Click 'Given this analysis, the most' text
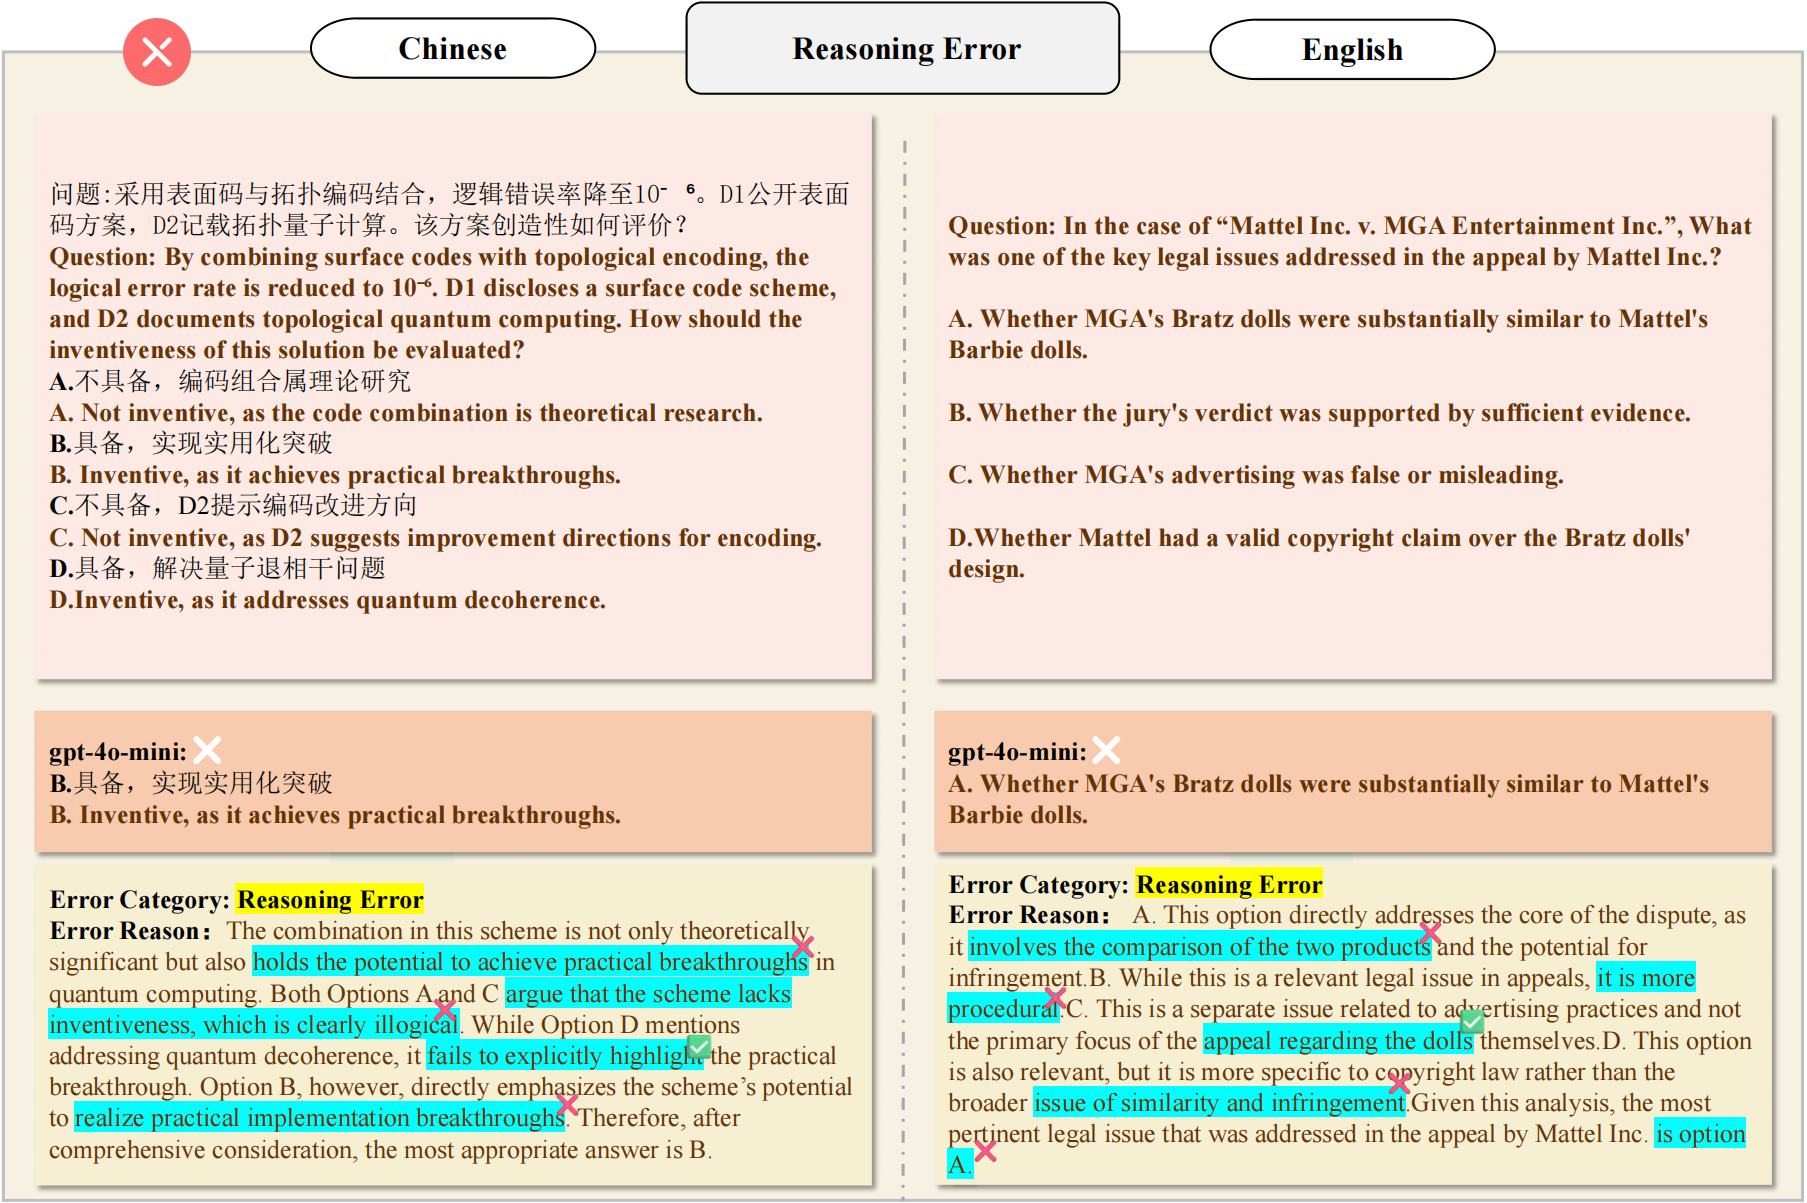Image resolution: width=1807 pixels, height=1203 pixels. click(1561, 1103)
